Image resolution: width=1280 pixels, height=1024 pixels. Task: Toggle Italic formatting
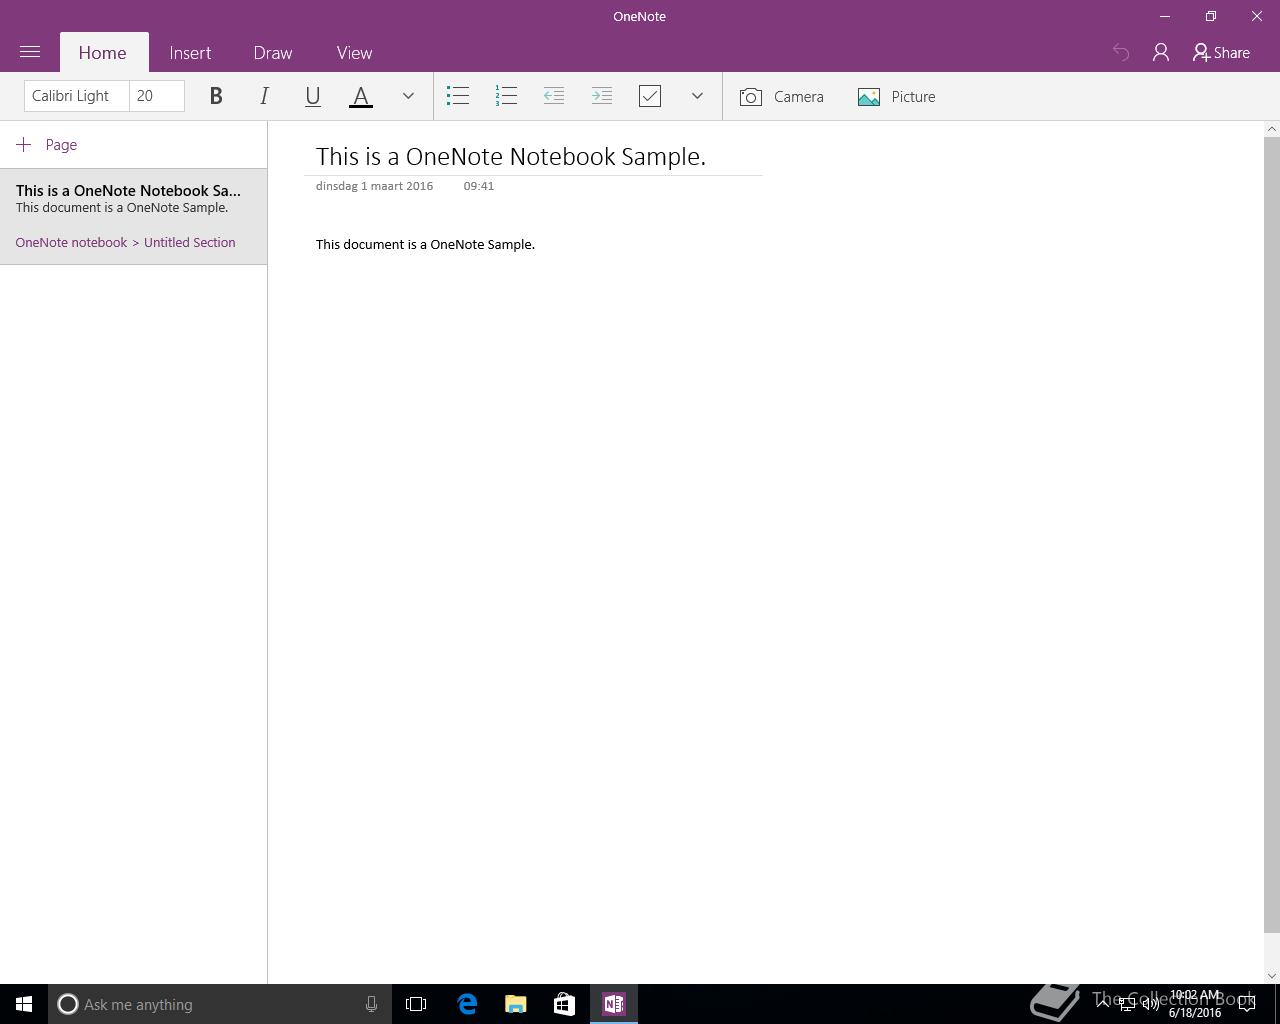click(x=264, y=96)
